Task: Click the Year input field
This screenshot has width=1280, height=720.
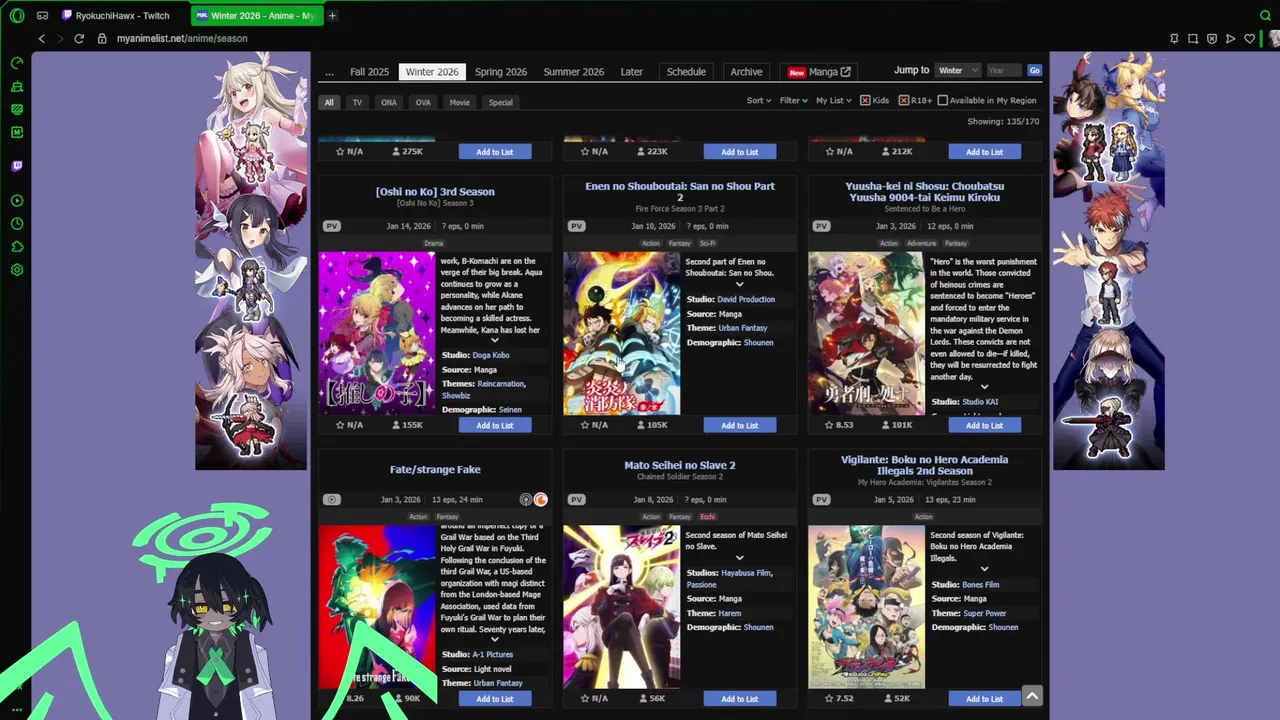Action: click(x=1004, y=70)
